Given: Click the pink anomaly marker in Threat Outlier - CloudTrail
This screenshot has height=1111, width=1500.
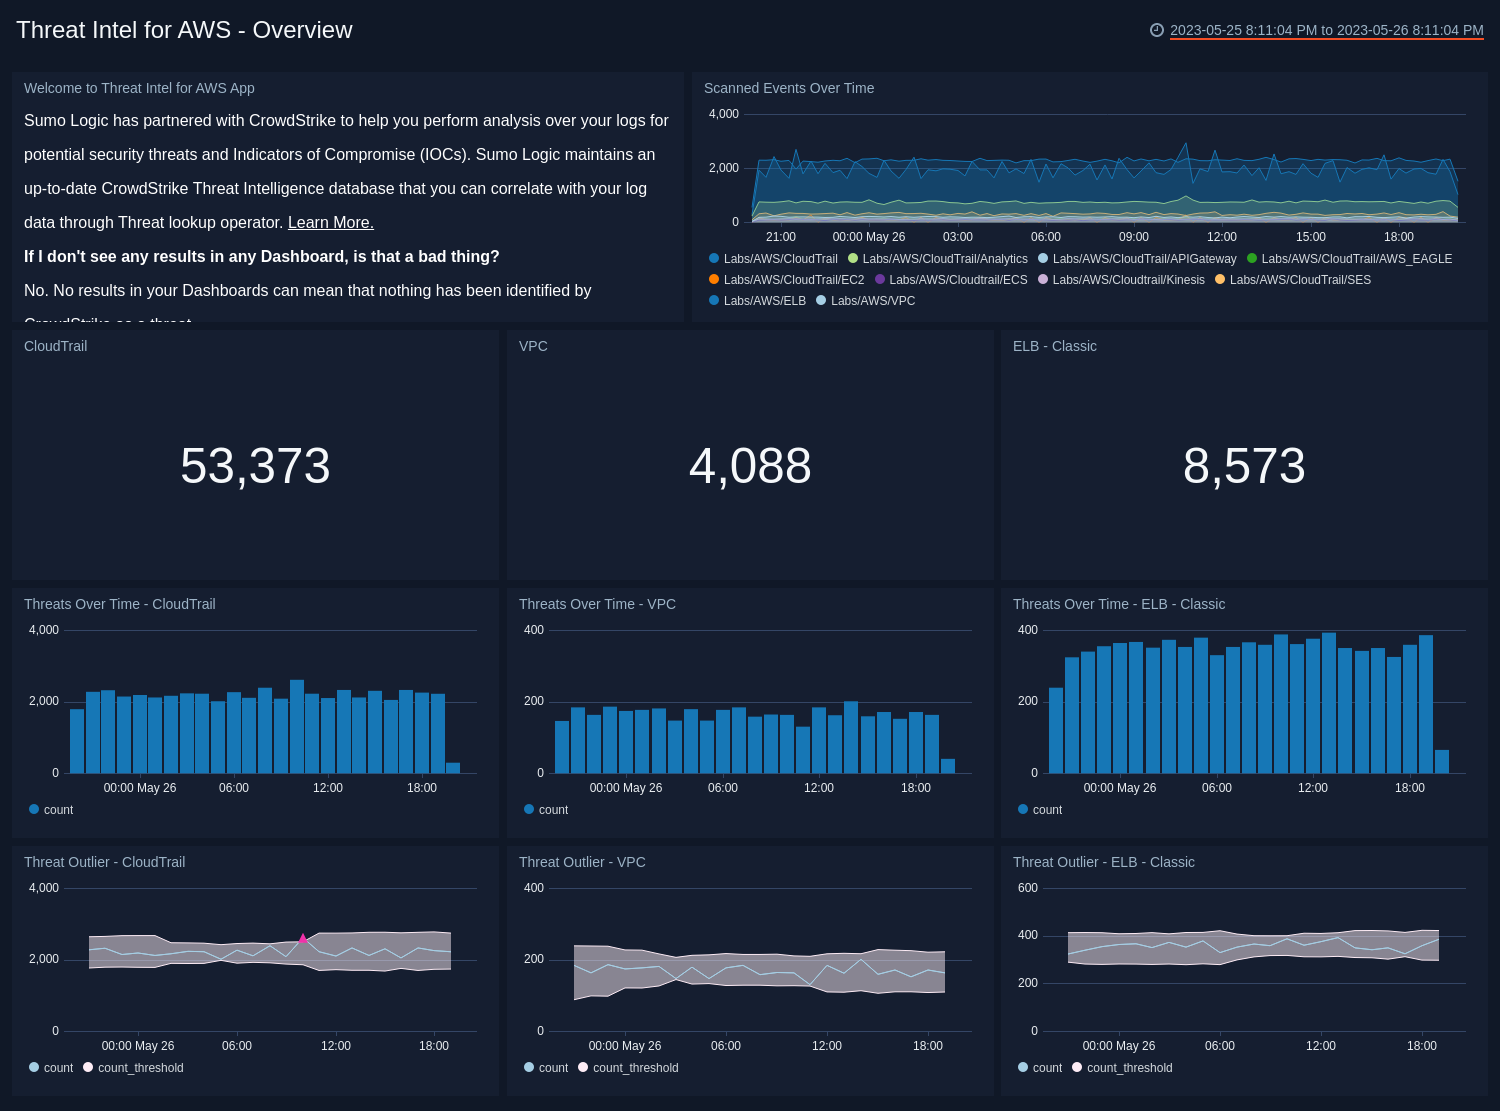Looking at the screenshot, I should click(302, 938).
